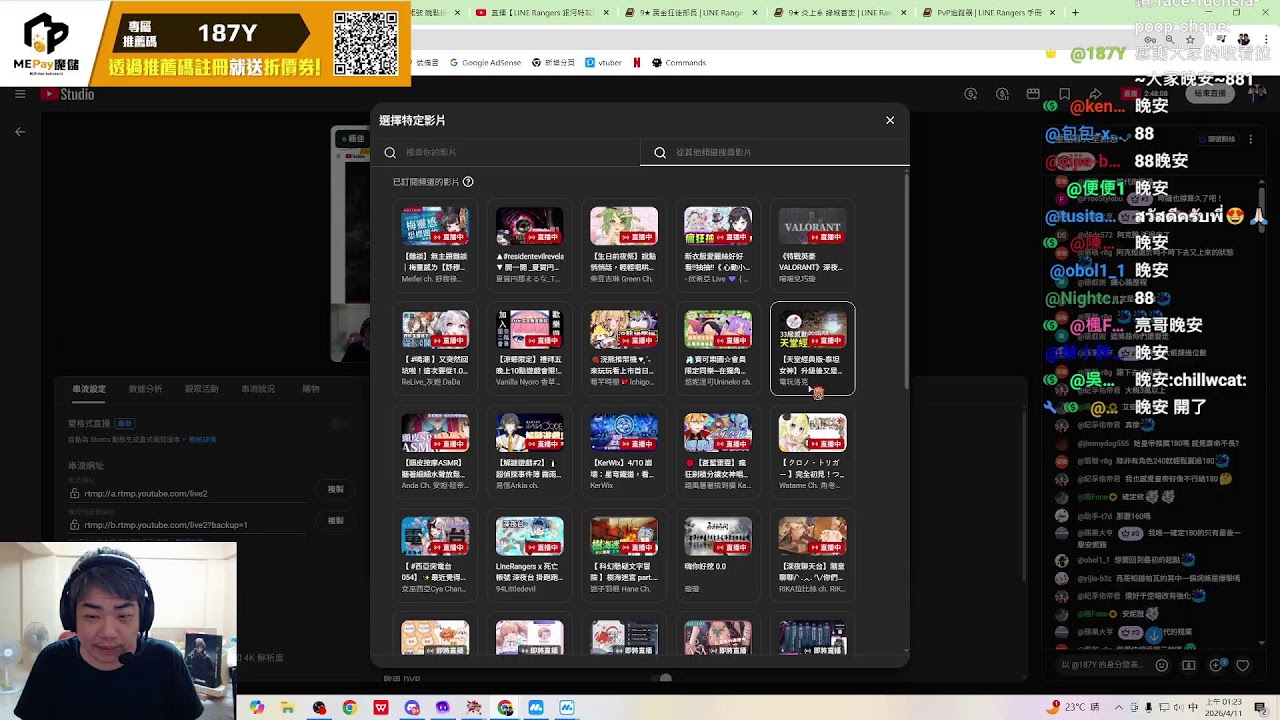Select the 天堂經典版 泰坦女神 video
The width and height of the screenshot is (1280, 720).
812,348
